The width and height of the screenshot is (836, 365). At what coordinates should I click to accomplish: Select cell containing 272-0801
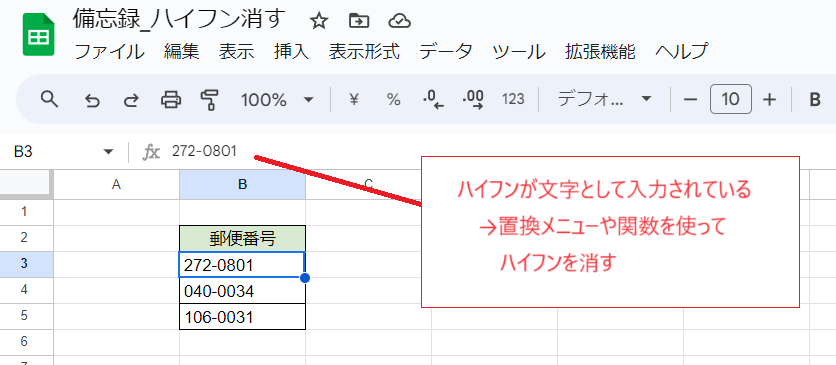coord(242,264)
